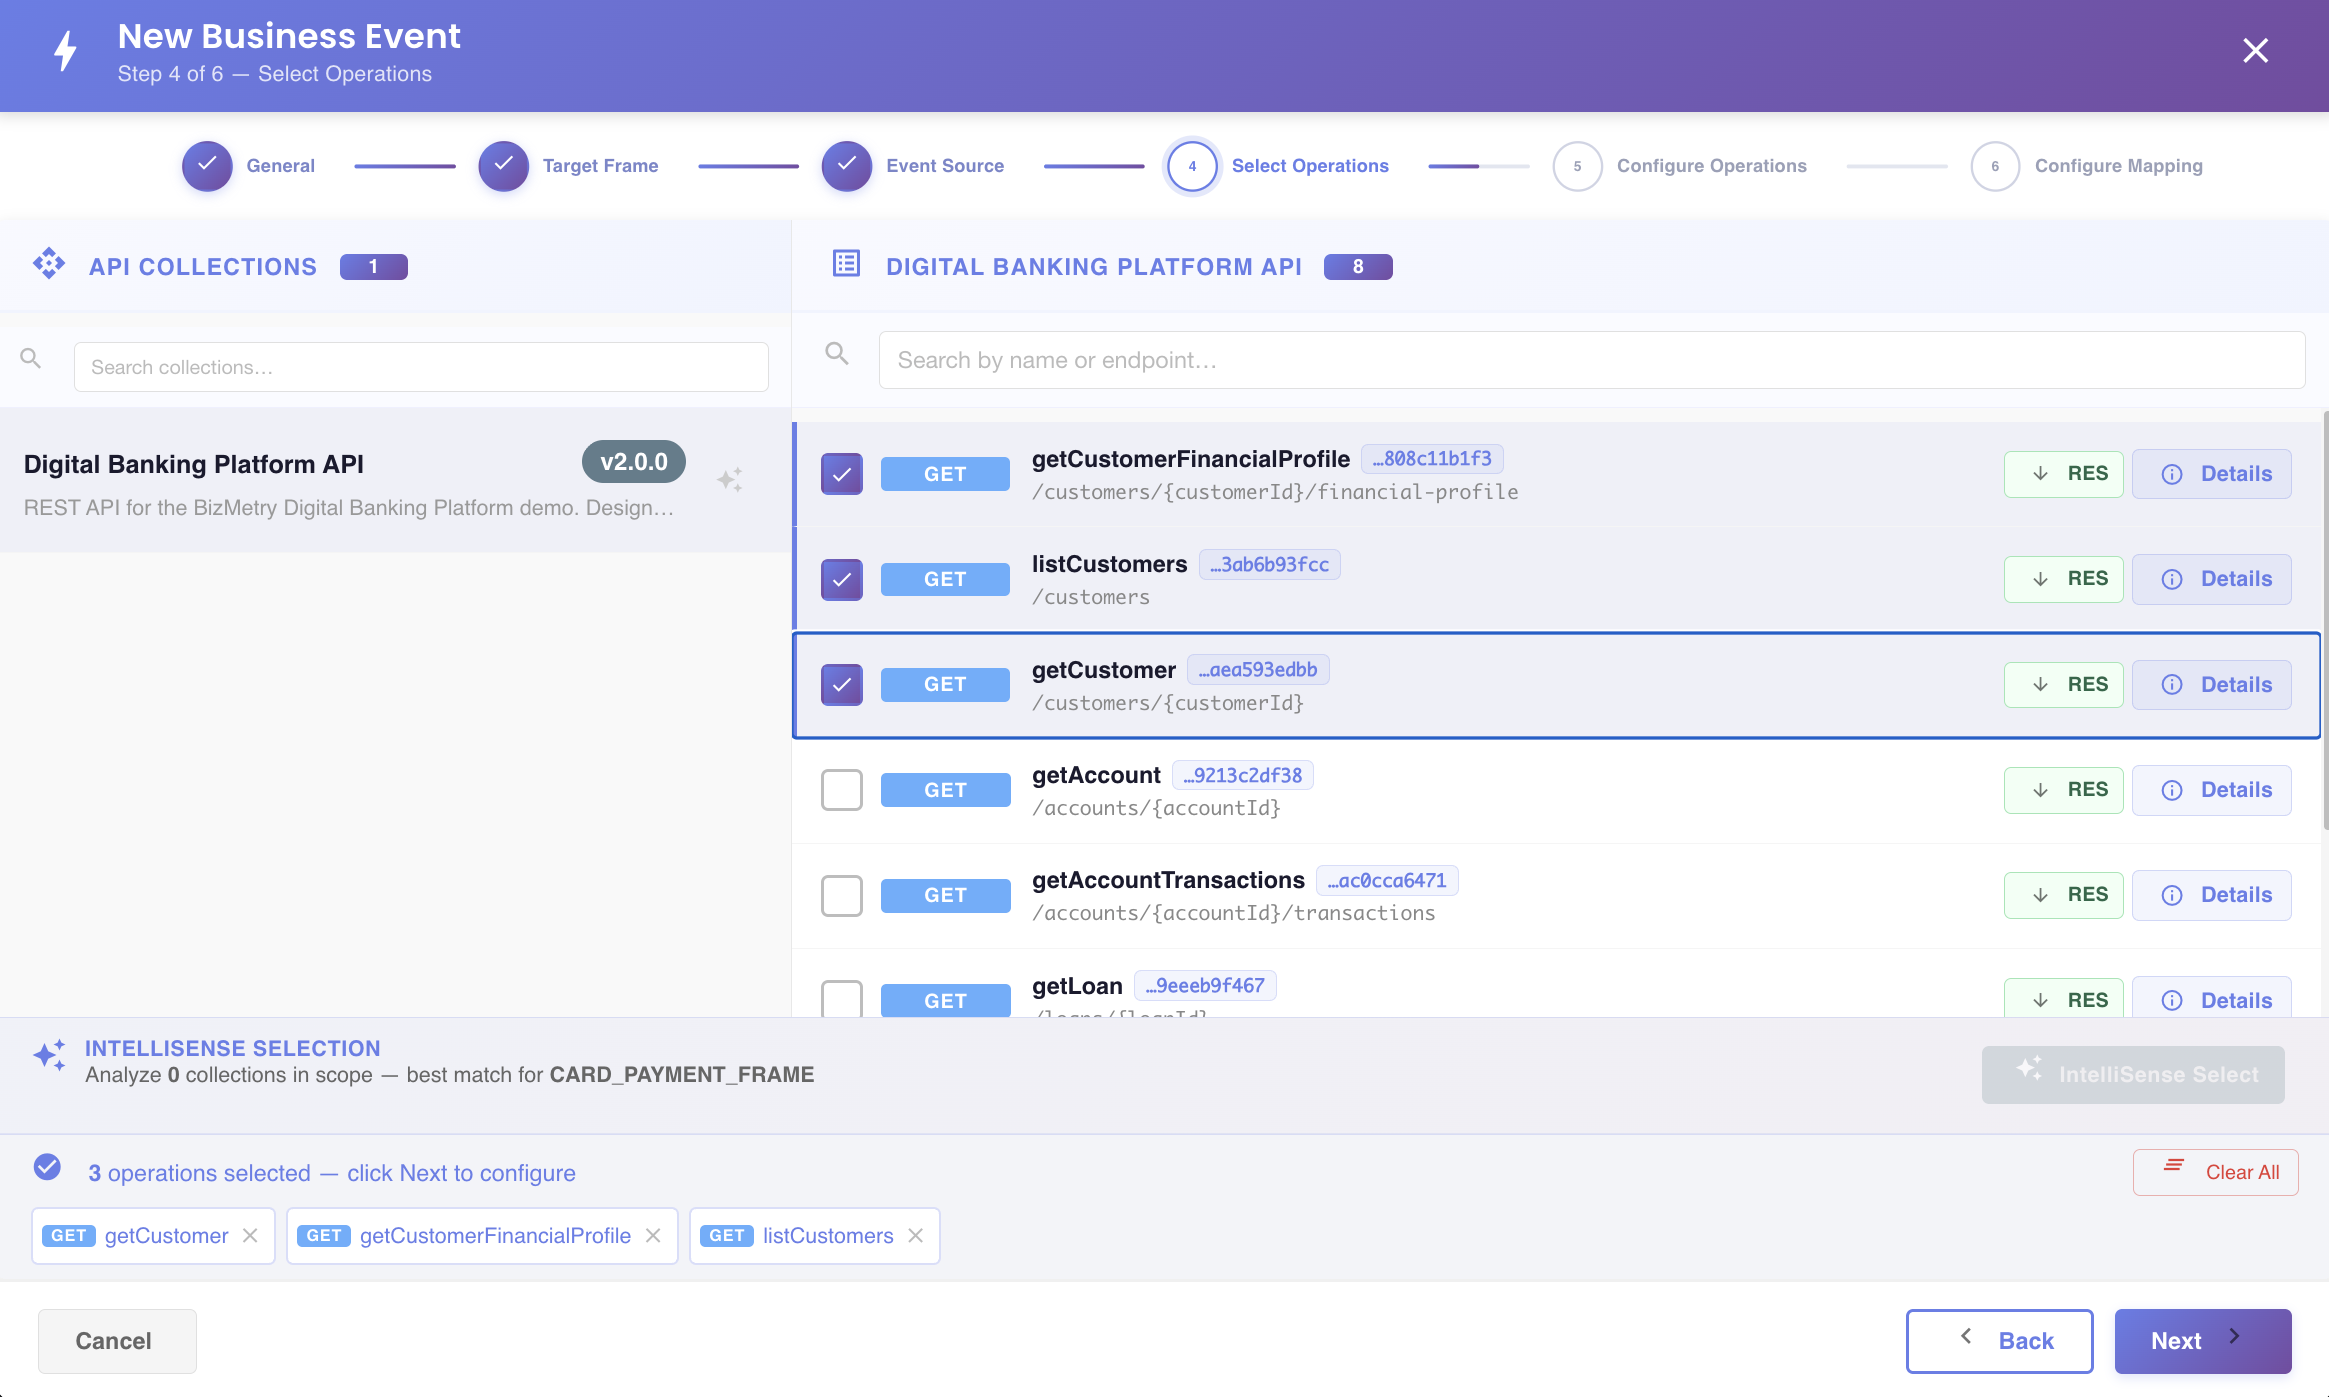The width and height of the screenshot is (2329, 1397).
Task: Clear all selected operations
Action: [2216, 1172]
